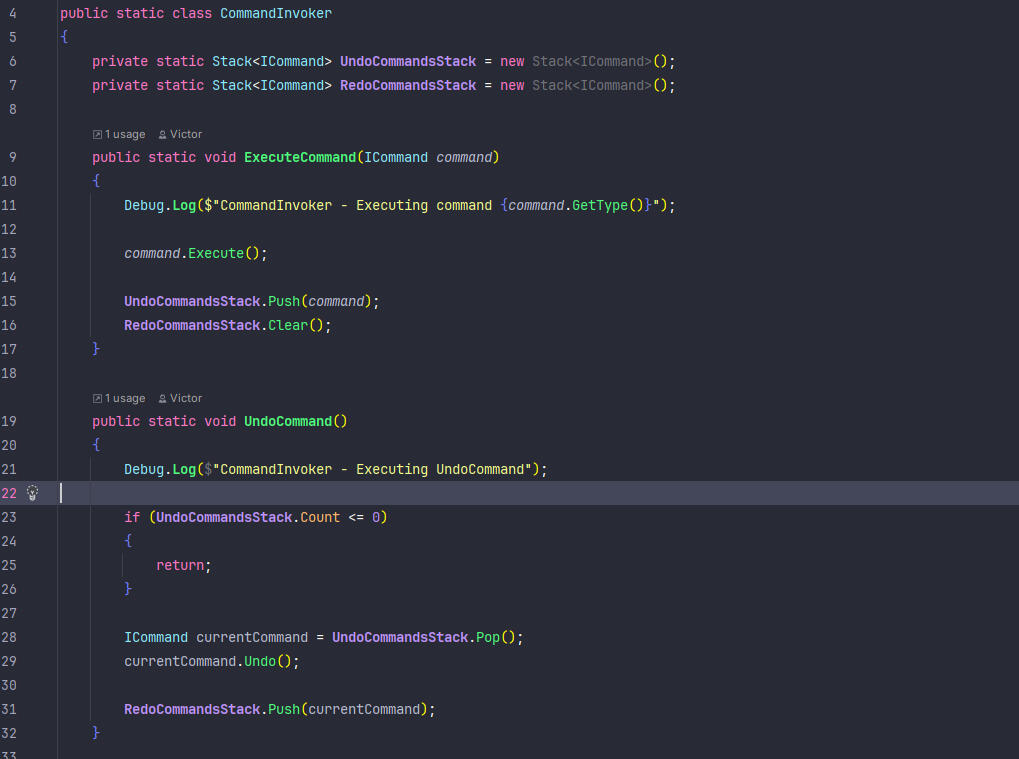Click the author icon beside Victor above UndoCommand
Viewport: 1019px width, 759px height.
(162, 398)
